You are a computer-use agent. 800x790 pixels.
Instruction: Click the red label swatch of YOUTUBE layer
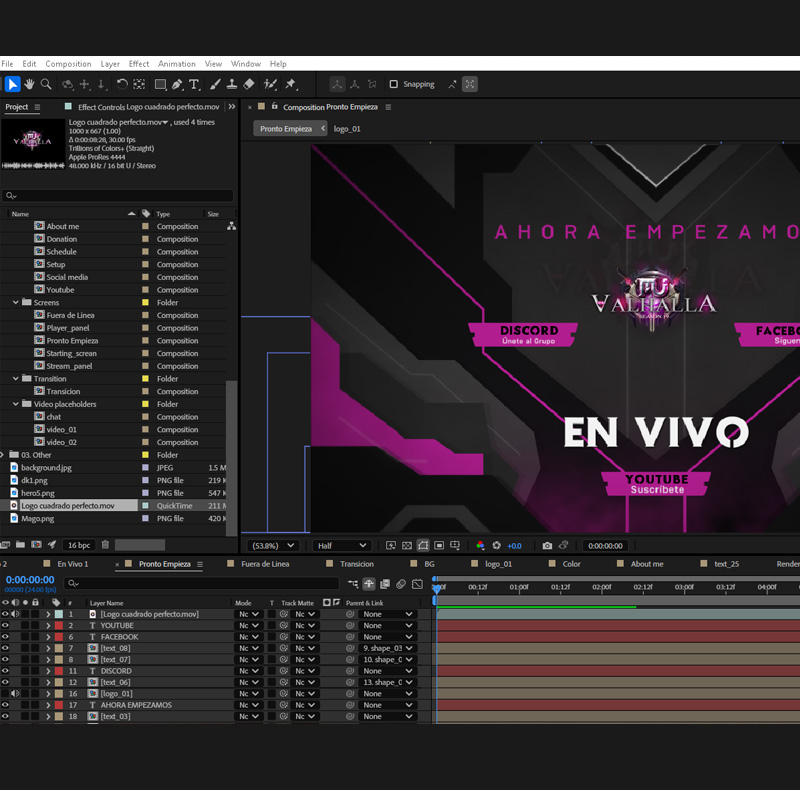point(59,625)
